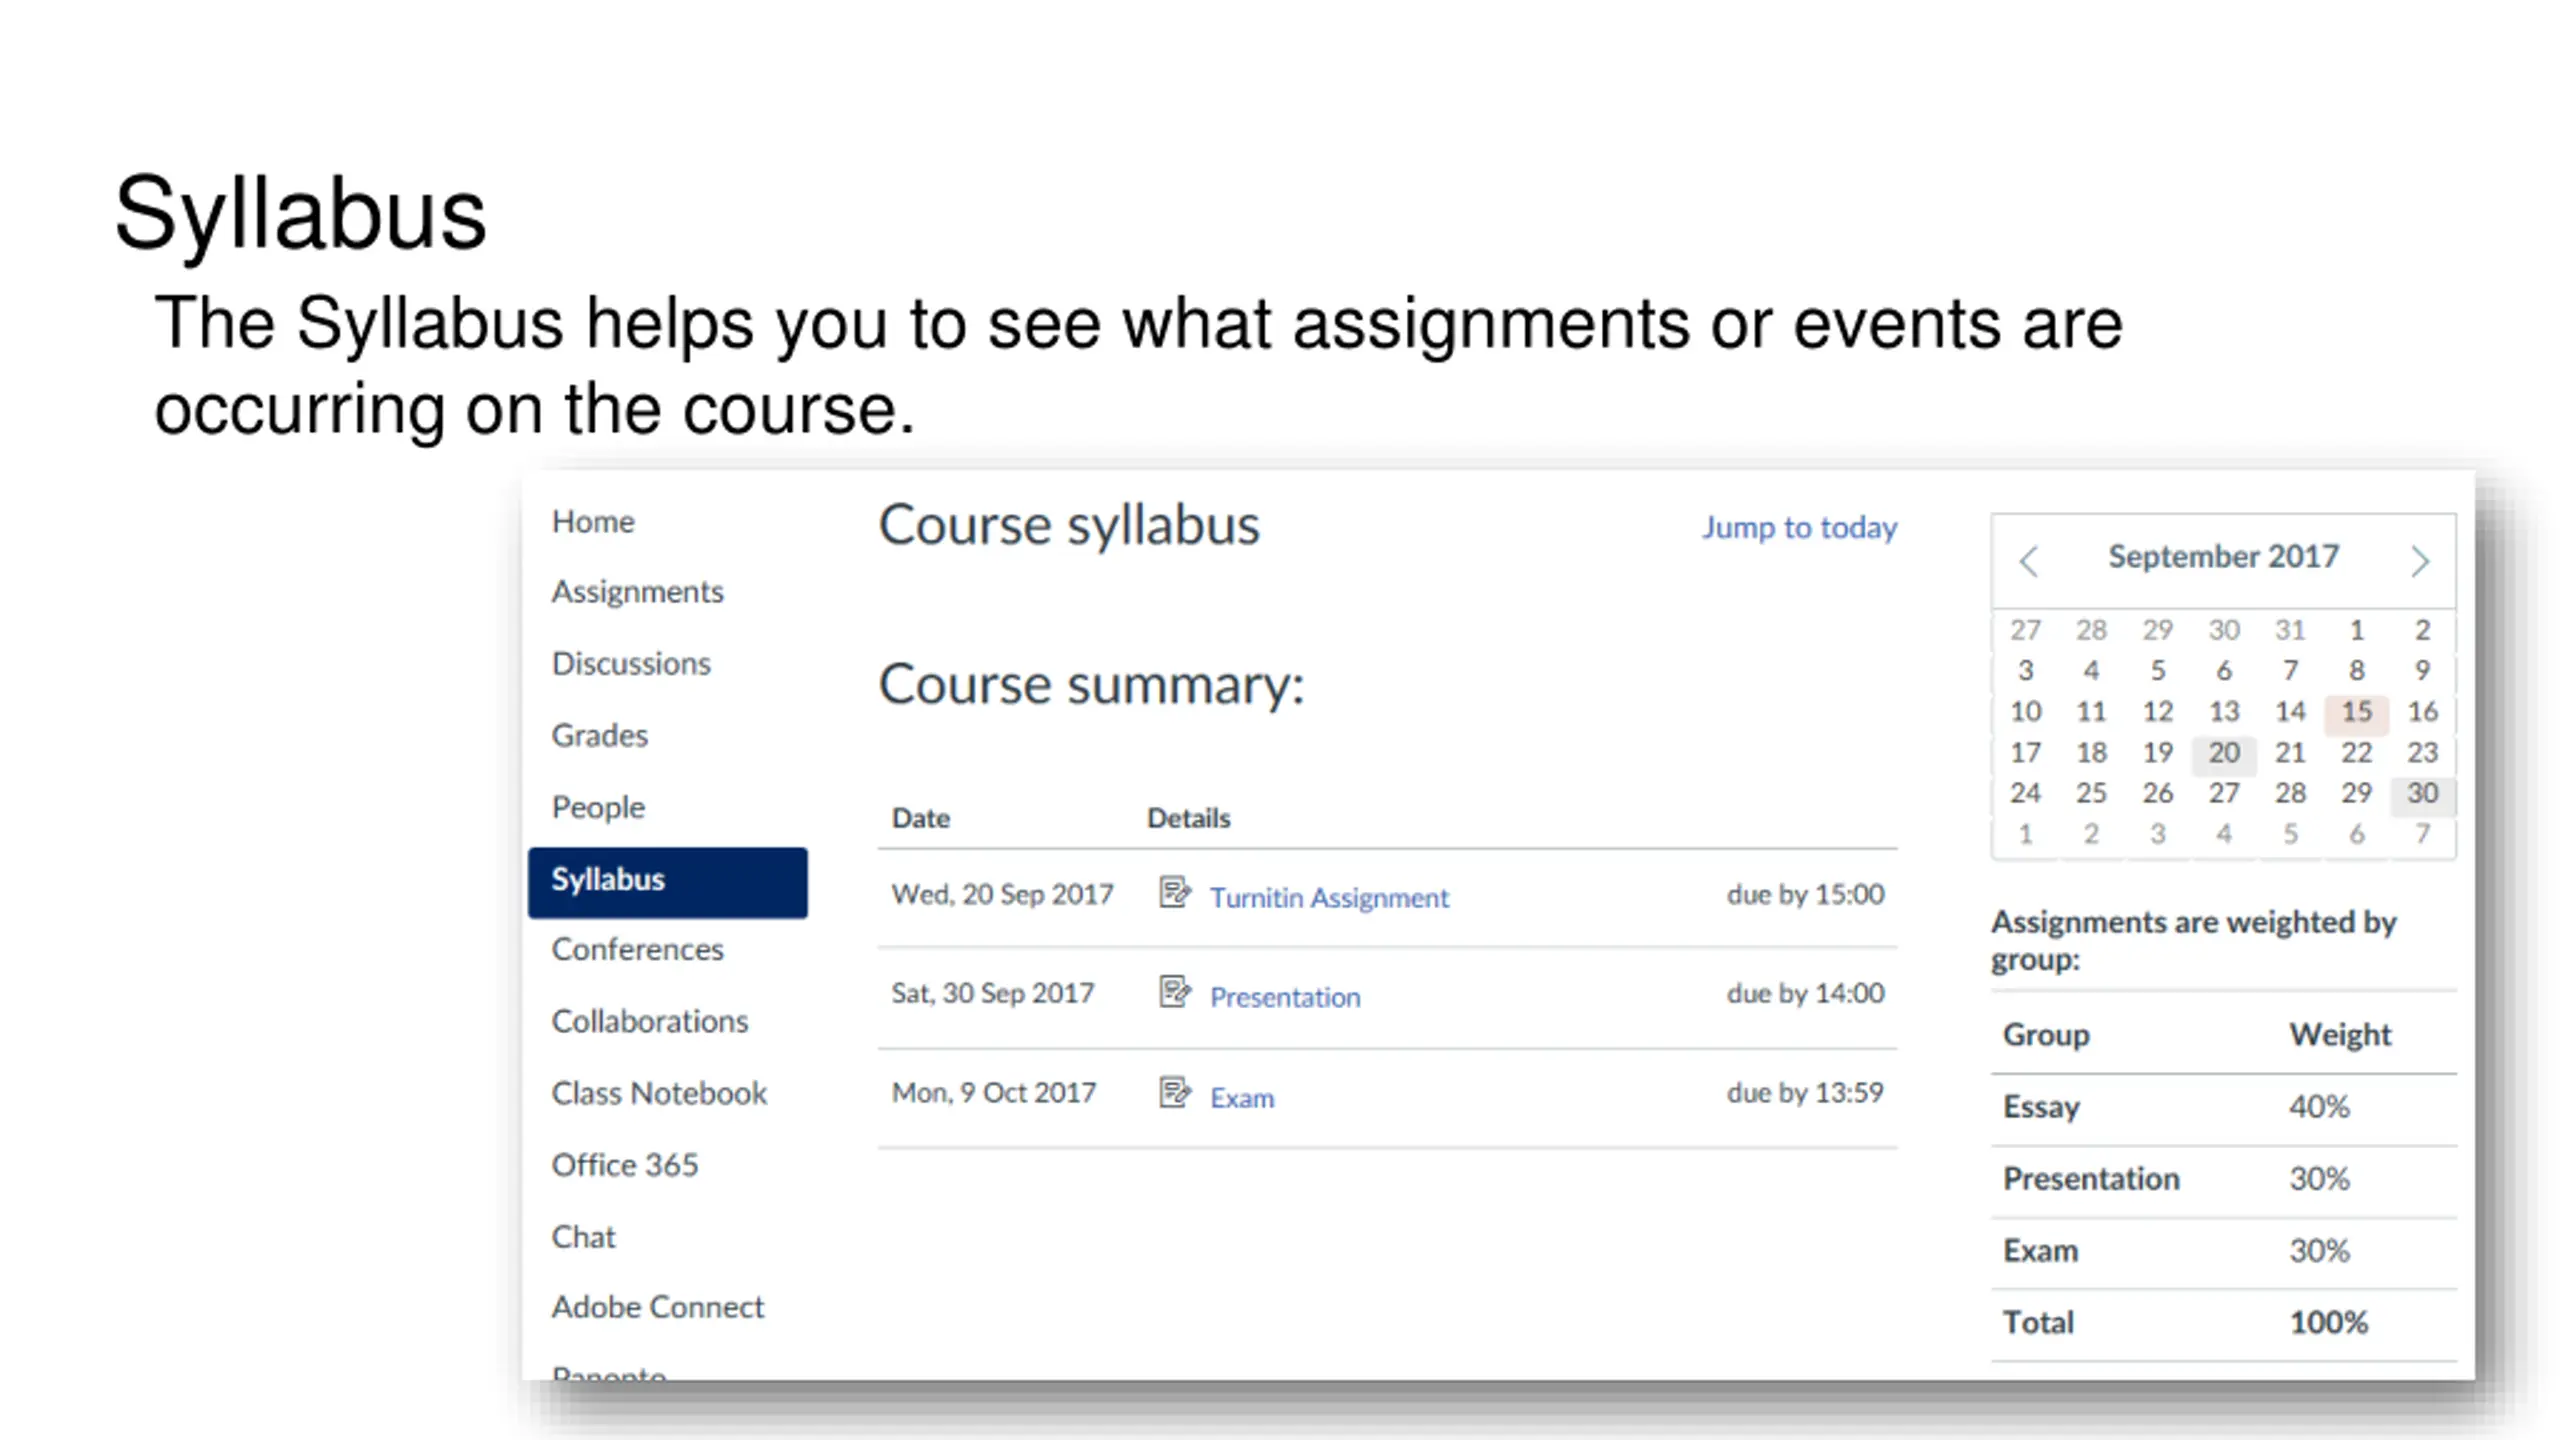Open Office 365 in course navigation

point(624,1165)
